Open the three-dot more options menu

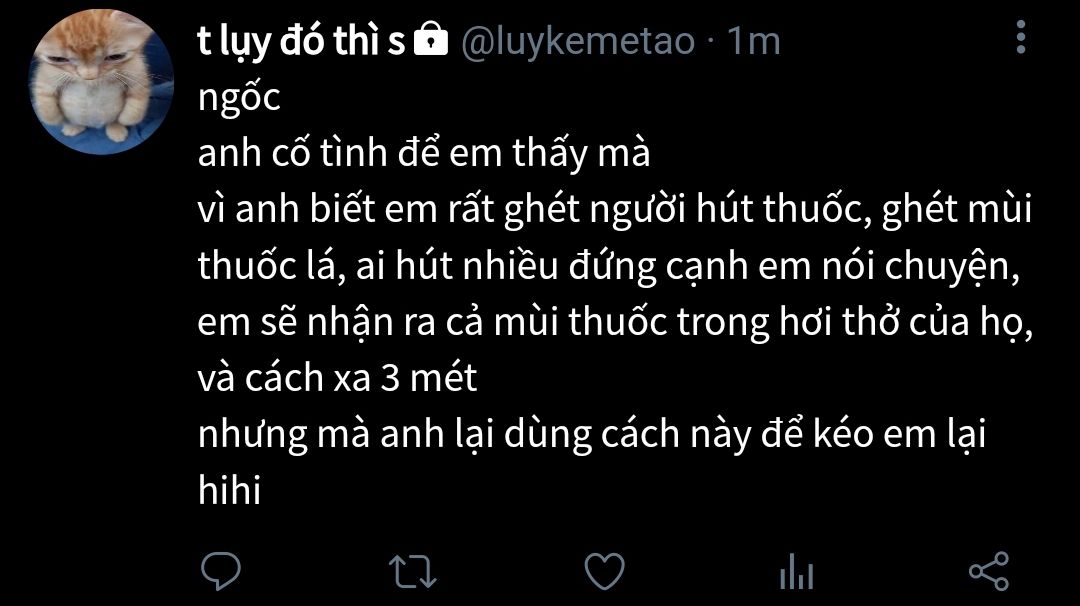pyautogui.click(x=1021, y=37)
